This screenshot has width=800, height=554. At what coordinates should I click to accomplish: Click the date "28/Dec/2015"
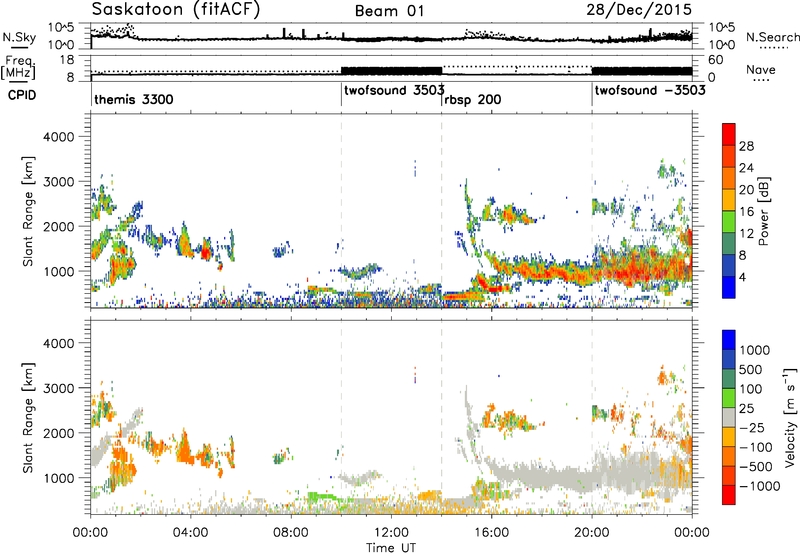pos(639,10)
